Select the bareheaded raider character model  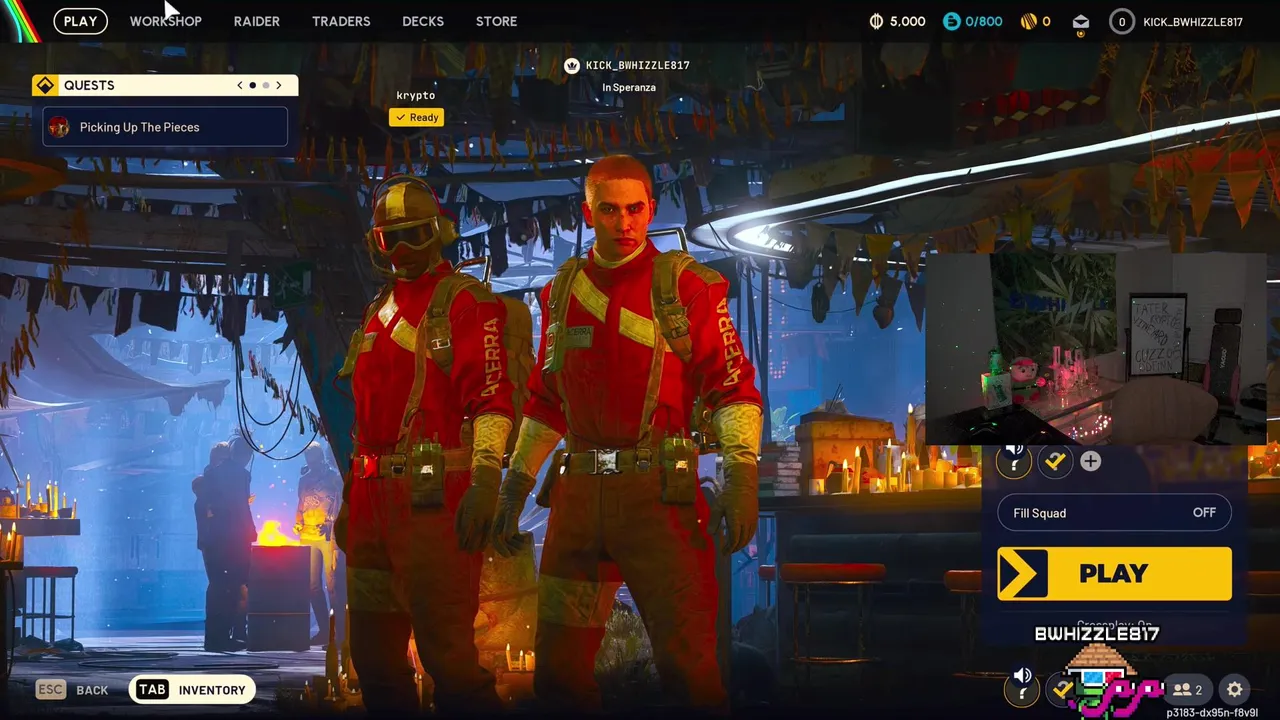tap(640, 430)
